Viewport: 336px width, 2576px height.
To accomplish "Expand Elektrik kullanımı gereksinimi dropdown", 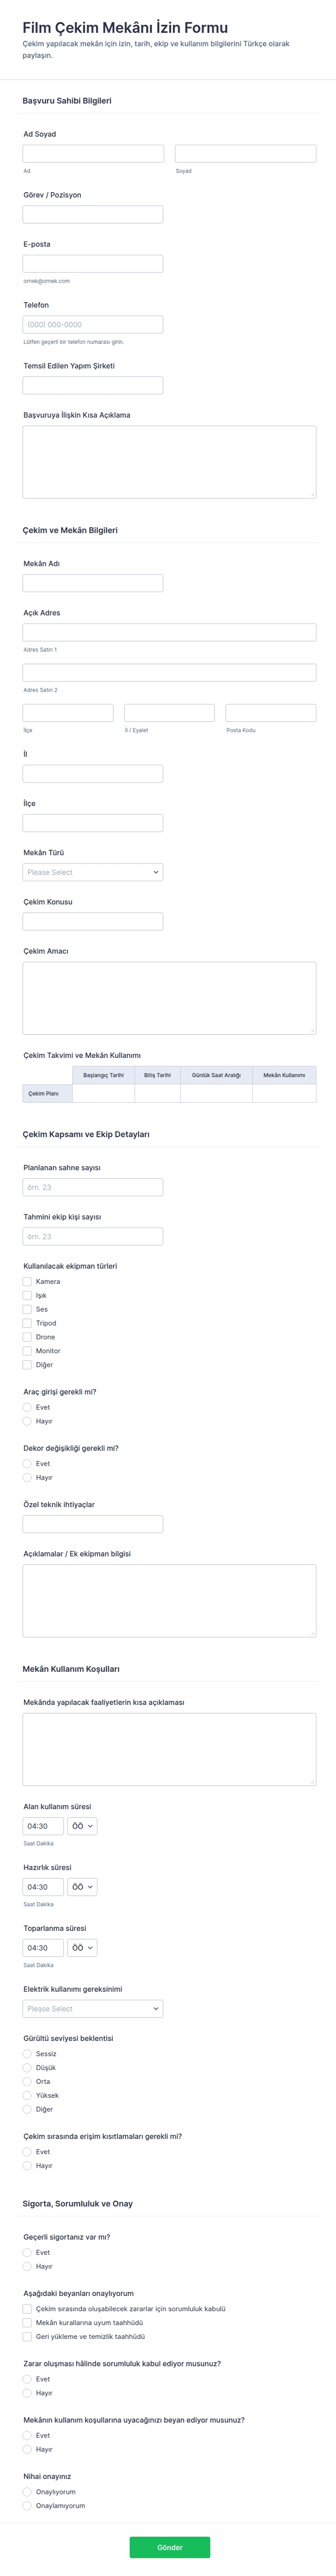I will [x=93, y=2008].
